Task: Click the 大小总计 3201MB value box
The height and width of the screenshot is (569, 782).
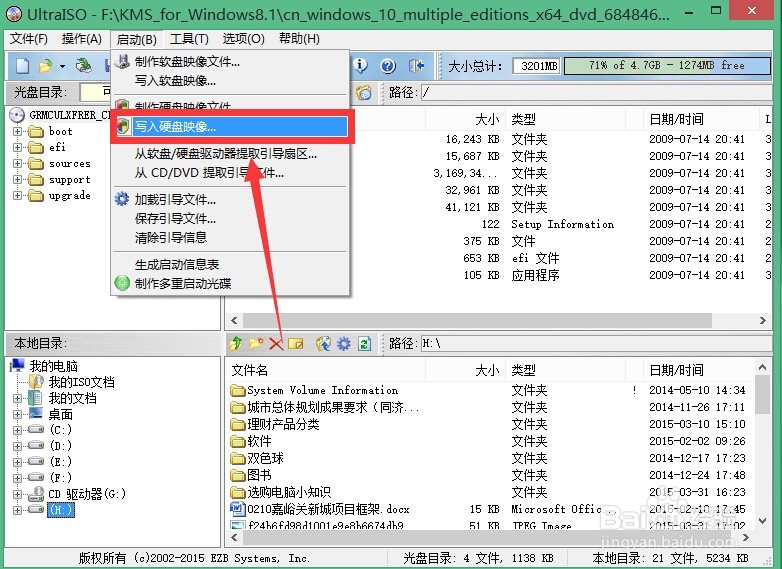Action: click(536, 65)
